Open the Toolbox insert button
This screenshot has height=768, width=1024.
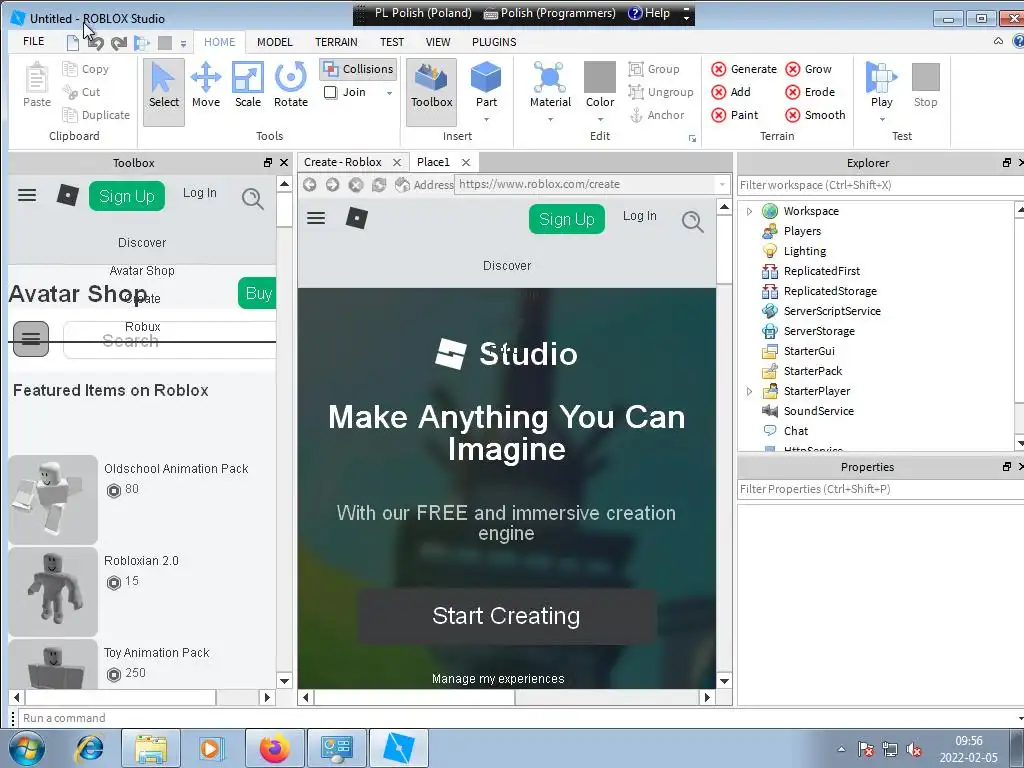point(432,91)
